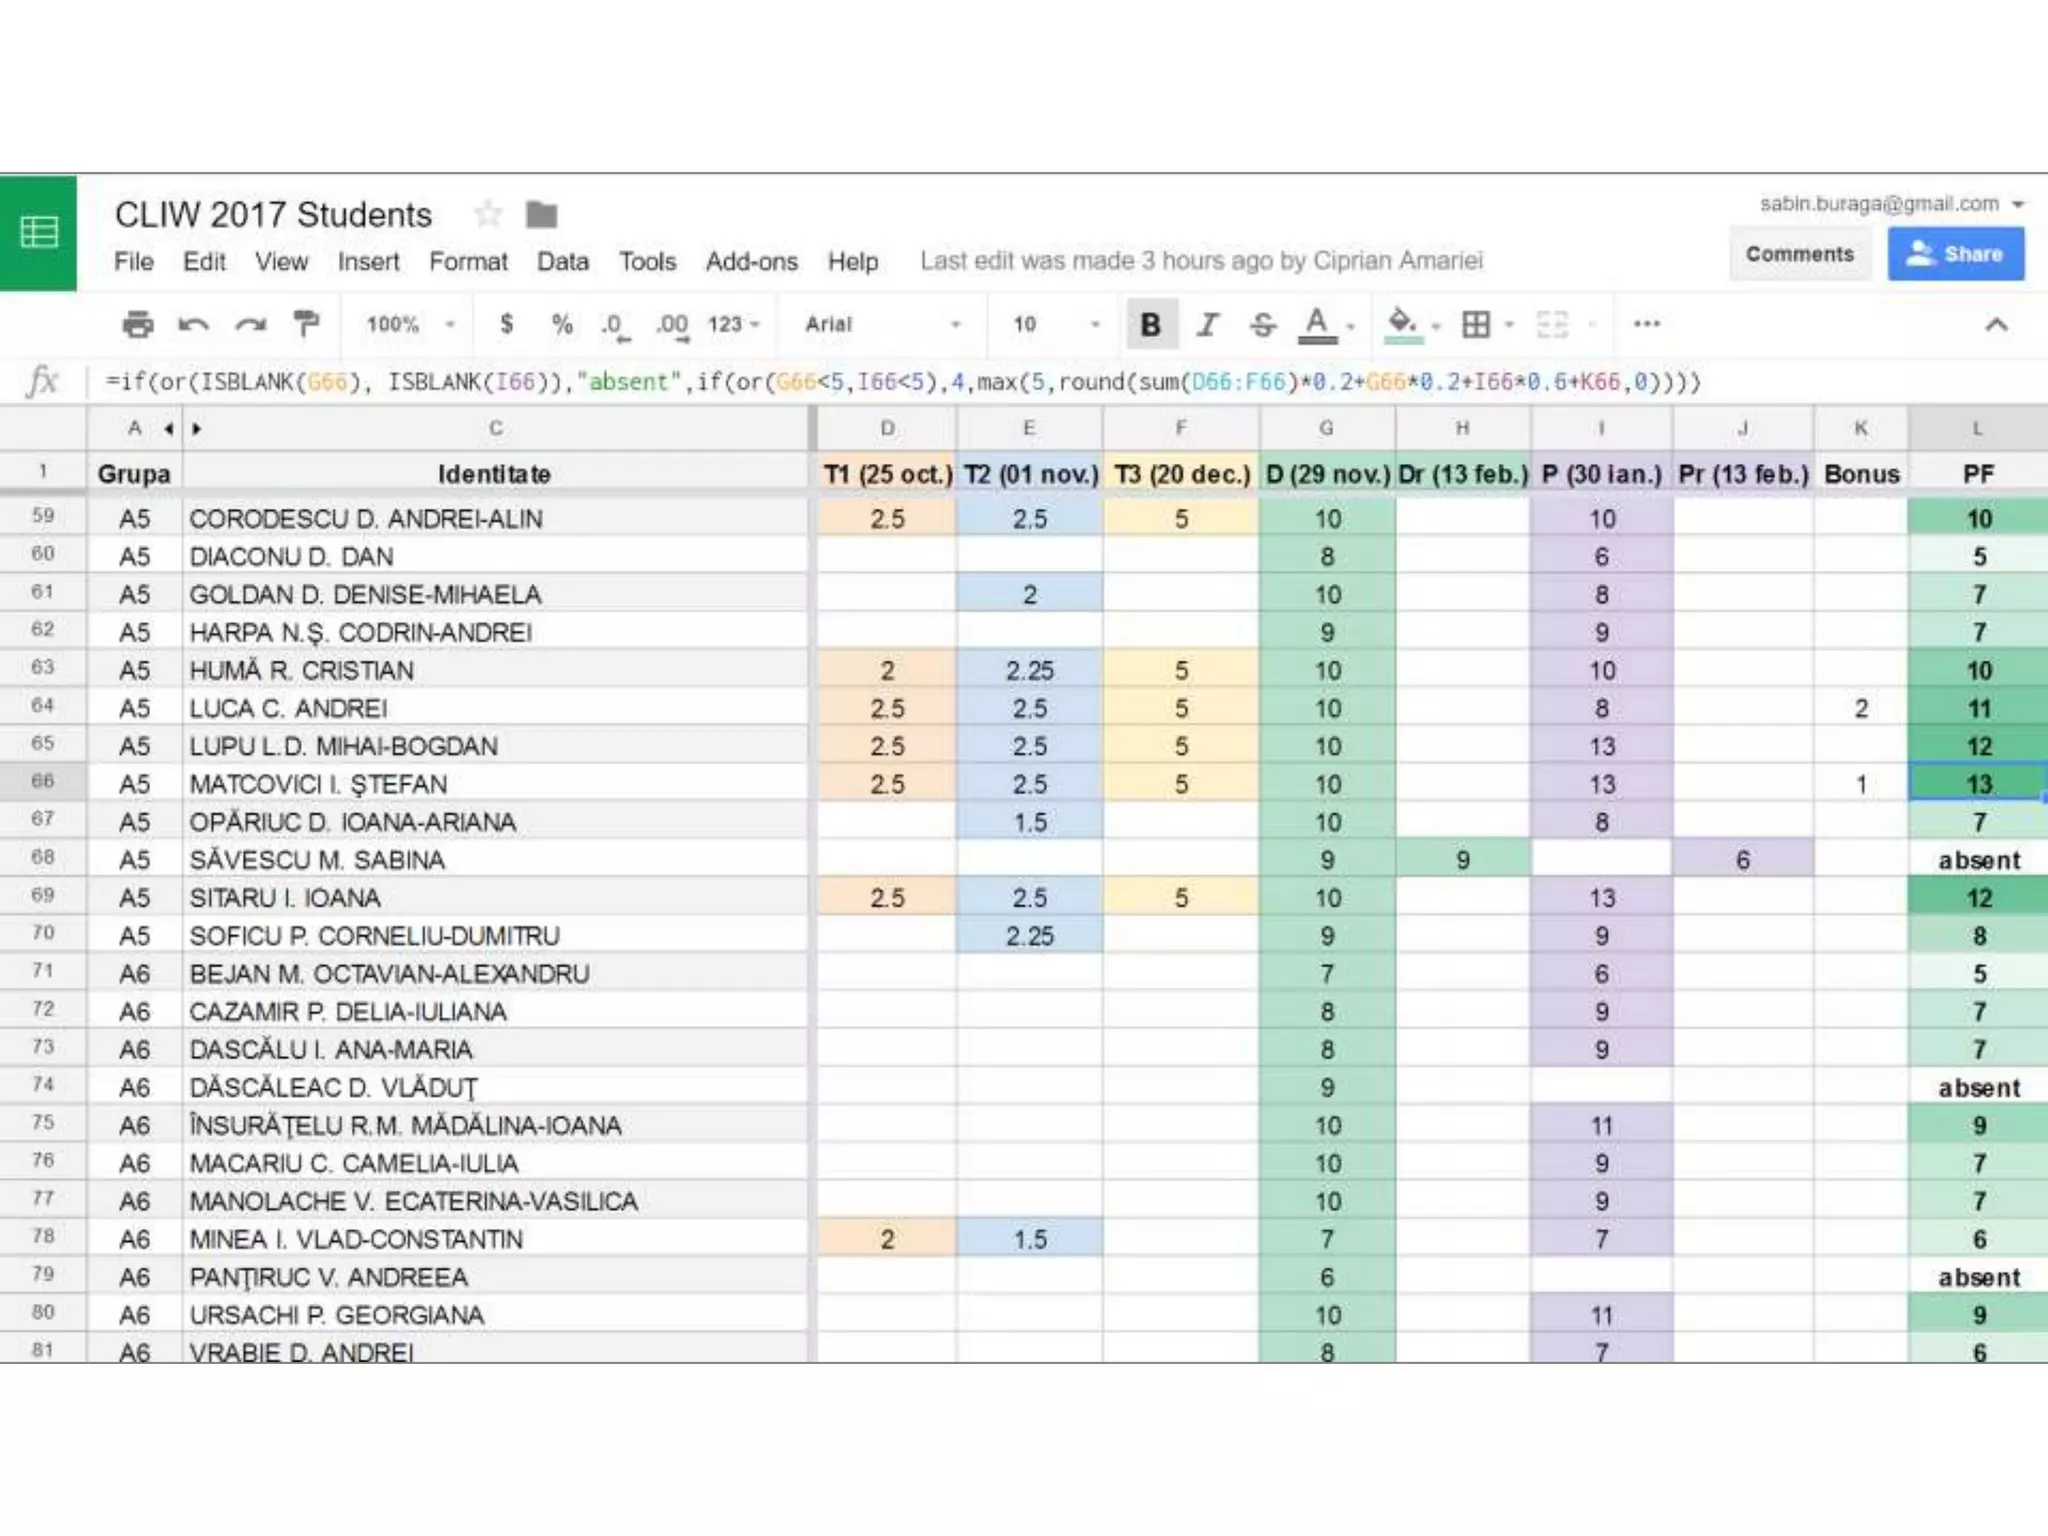Click the undo arrow icon
The height and width of the screenshot is (1536, 2048).
193,324
